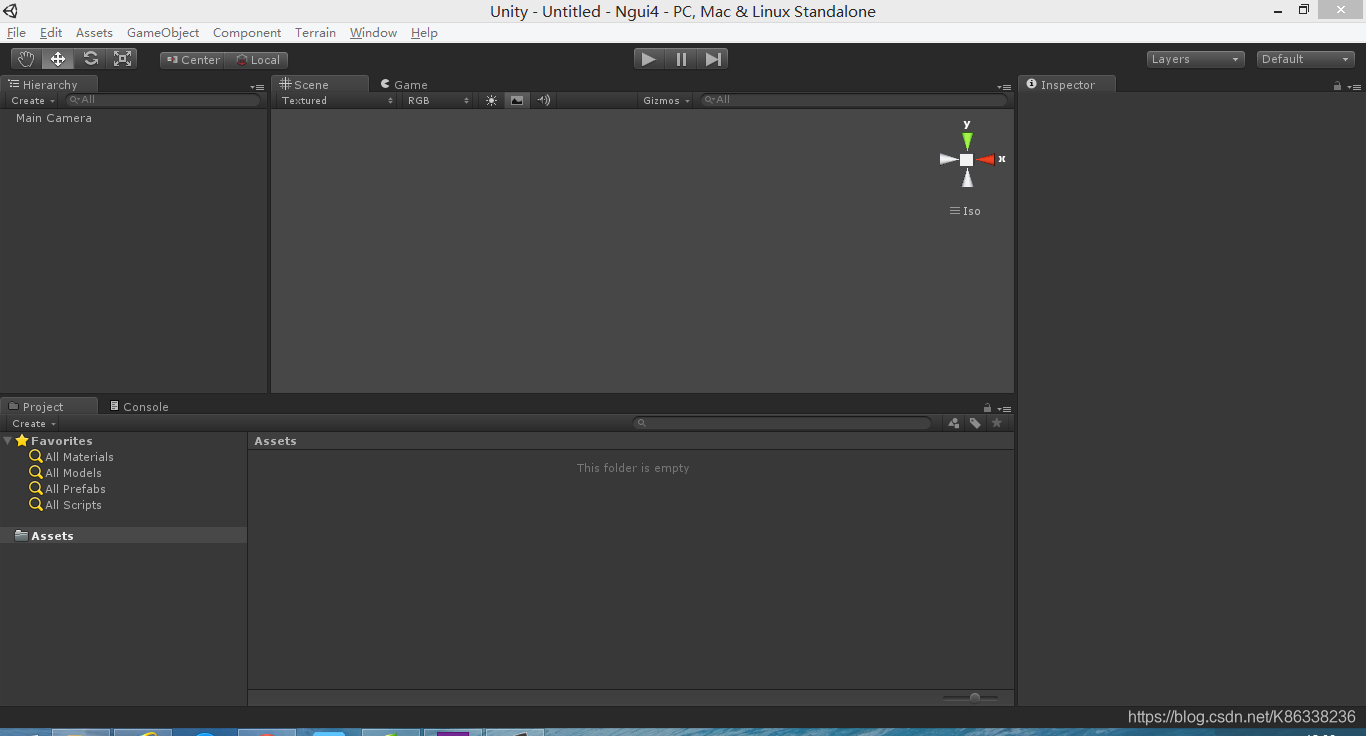Open Hierarchy Create dropdown

(33, 100)
